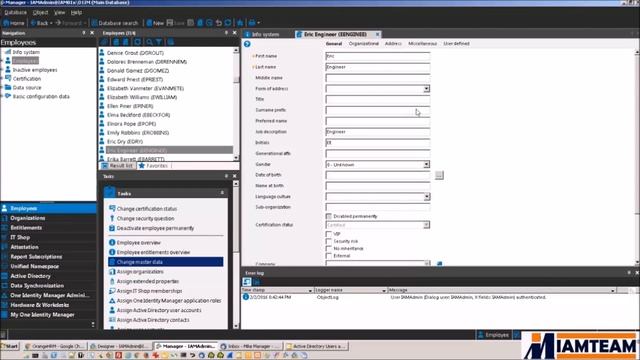The image size is (640, 360).
Task: Open Employee entitlements overview task
Action: tap(153, 252)
